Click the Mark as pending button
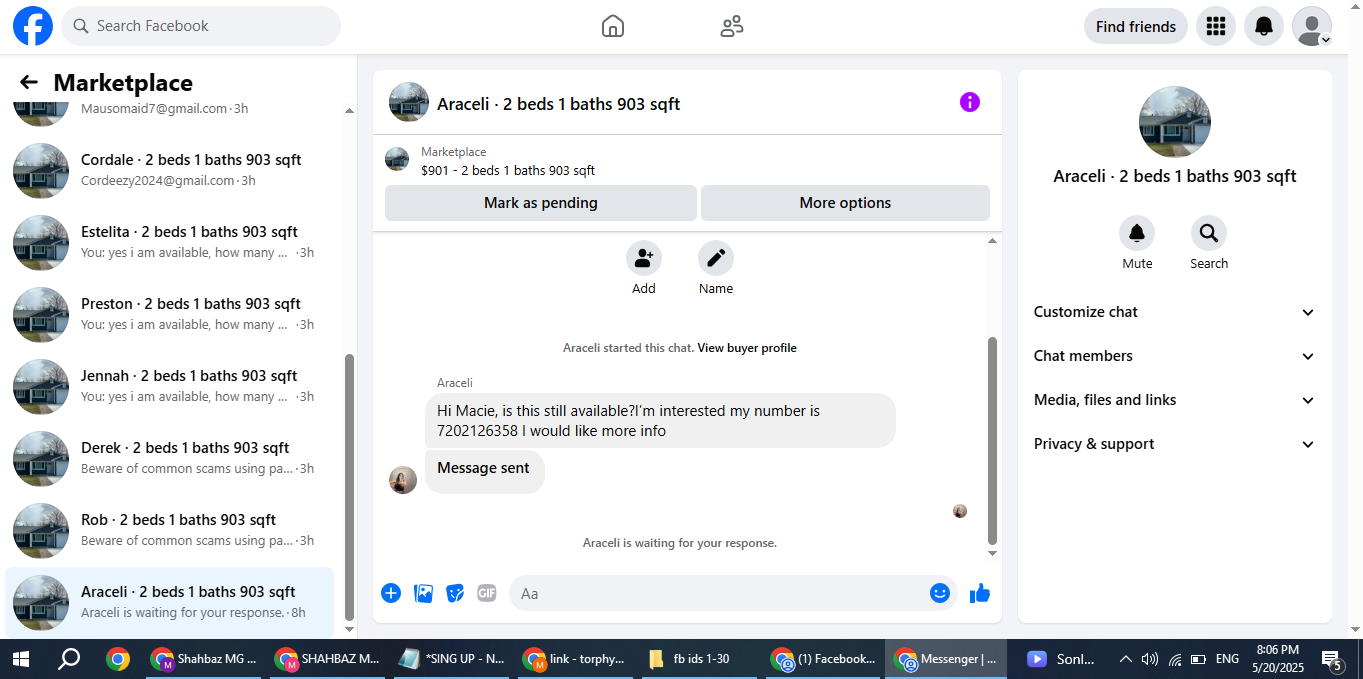This screenshot has width=1363, height=679. 541,203
